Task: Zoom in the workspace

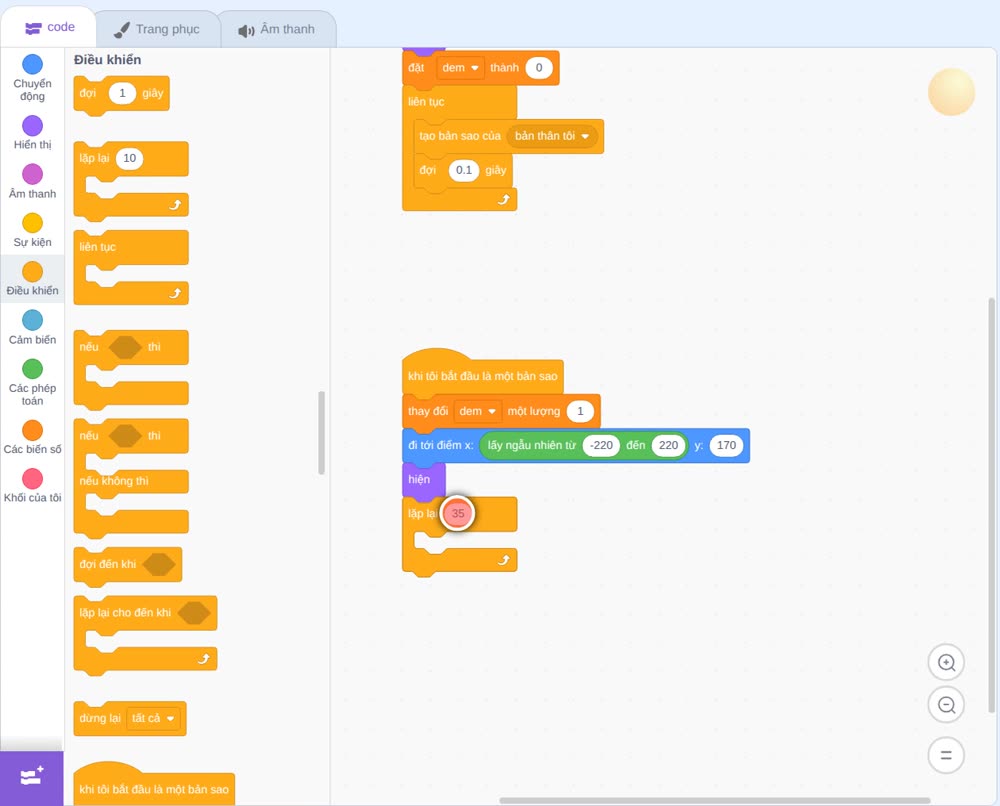Action: click(x=946, y=663)
